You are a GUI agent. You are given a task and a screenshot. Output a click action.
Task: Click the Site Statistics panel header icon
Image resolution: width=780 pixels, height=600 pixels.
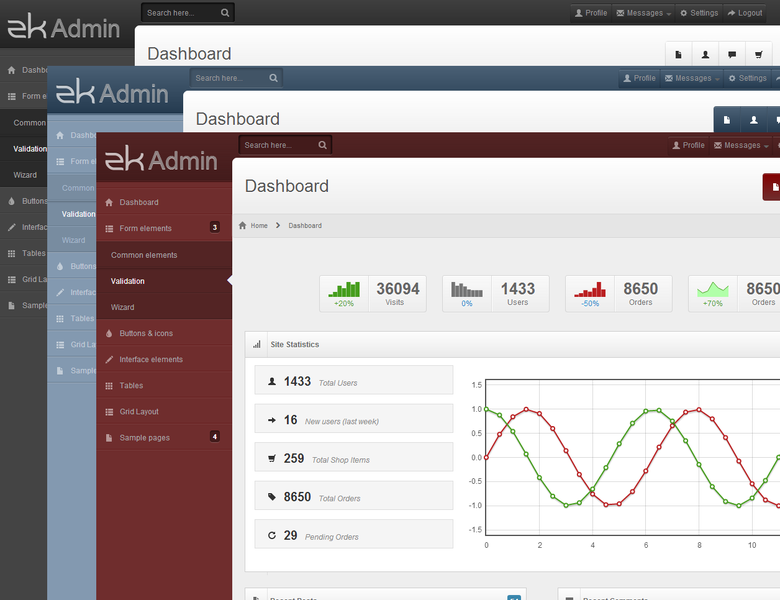click(256, 344)
